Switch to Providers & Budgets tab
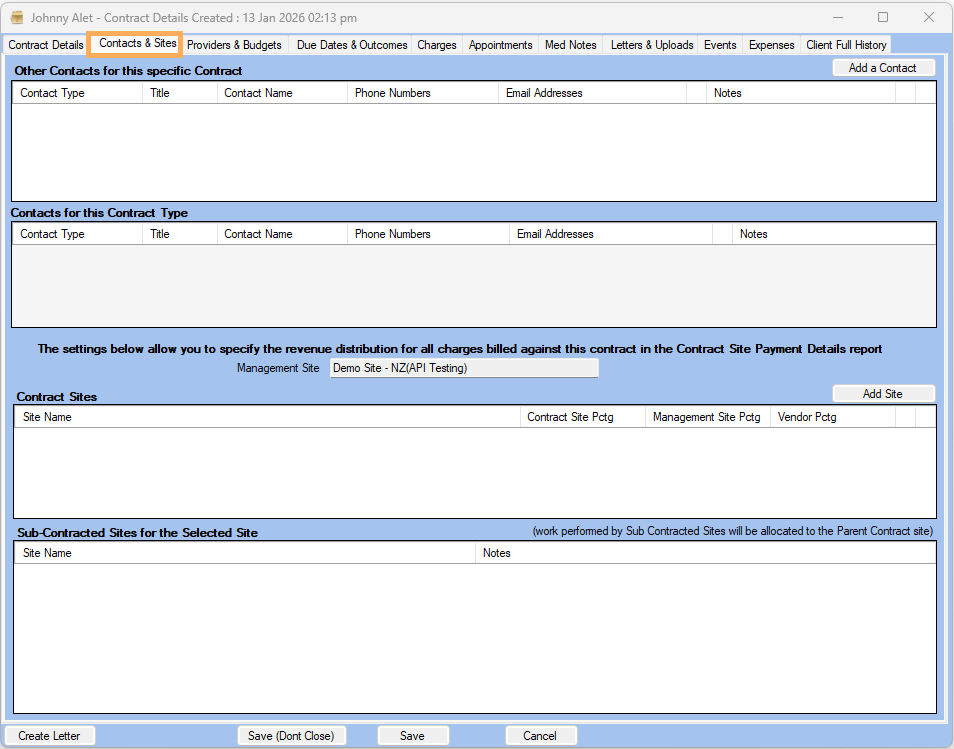The height and width of the screenshot is (749, 954). click(x=234, y=45)
